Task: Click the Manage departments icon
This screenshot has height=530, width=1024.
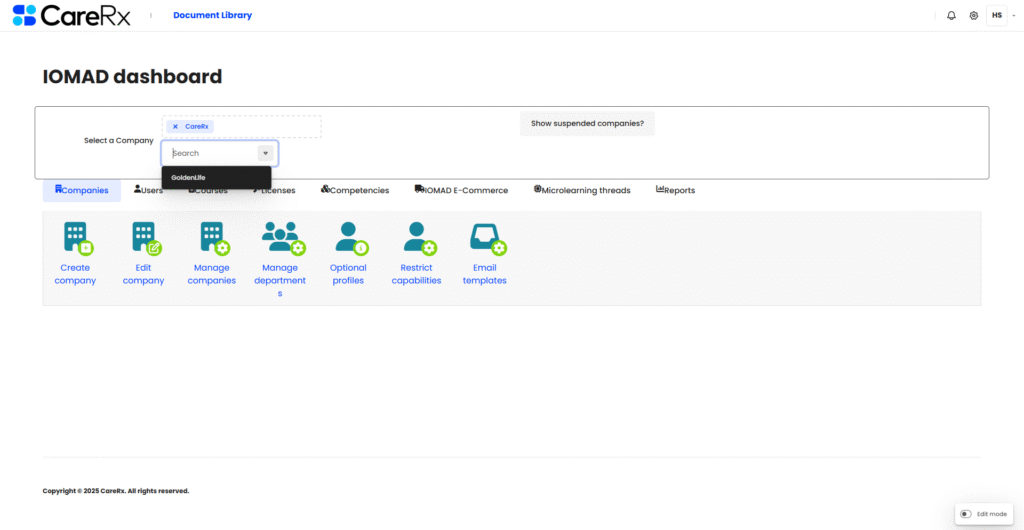Action: coord(283,238)
